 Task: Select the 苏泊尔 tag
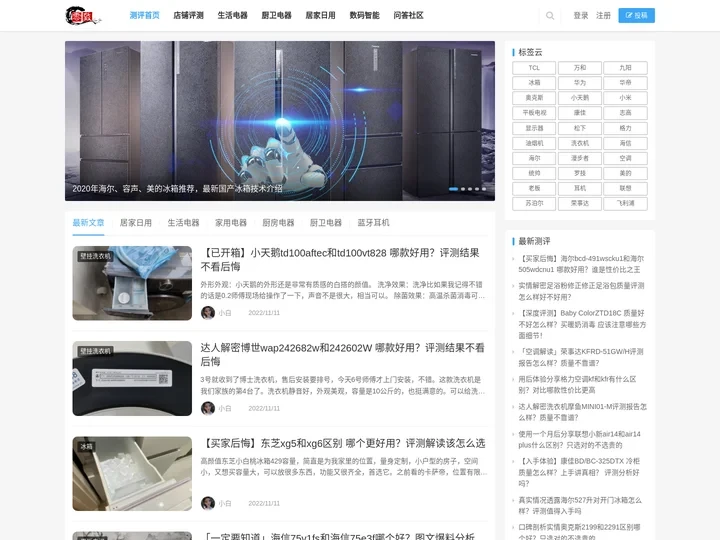coord(534,203)
